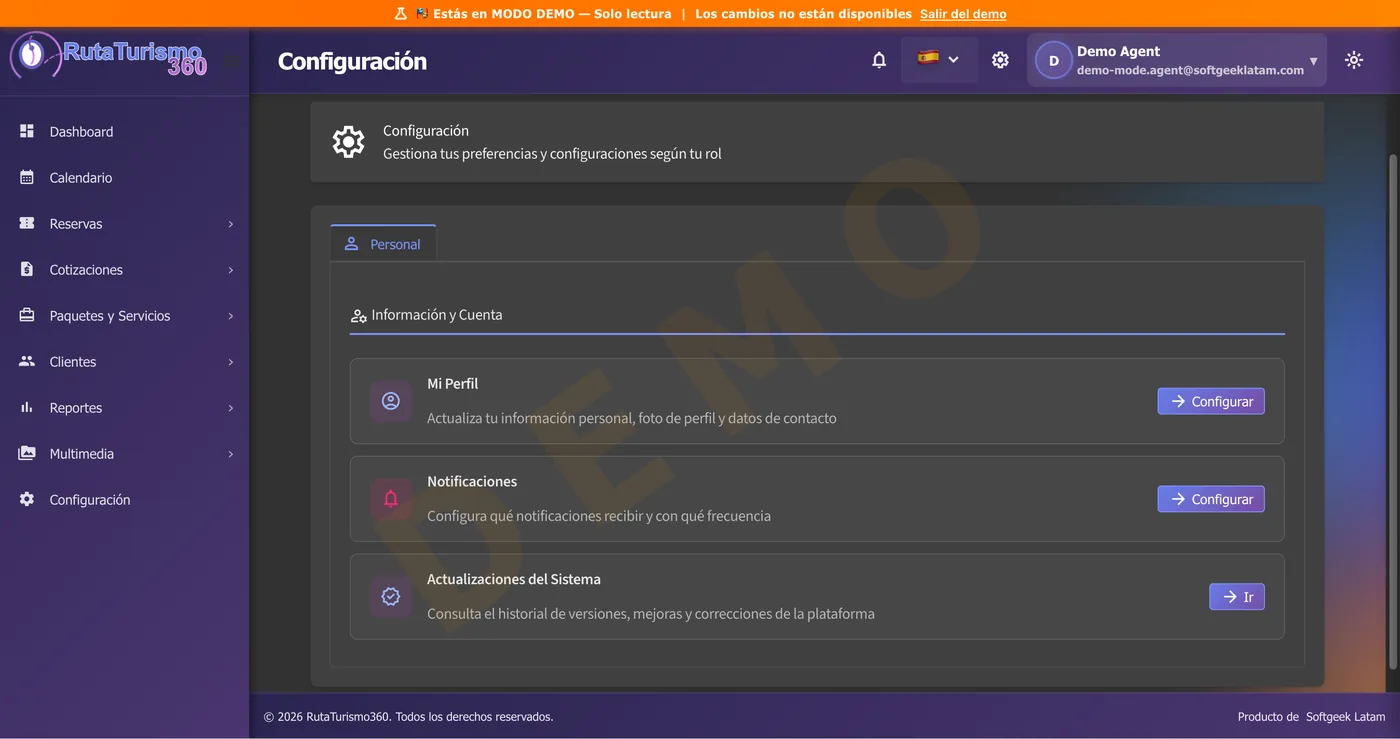This screenshot has width=1400, height=739.
Task: Click the Calendario calendar icon
Action: [27, 177]
